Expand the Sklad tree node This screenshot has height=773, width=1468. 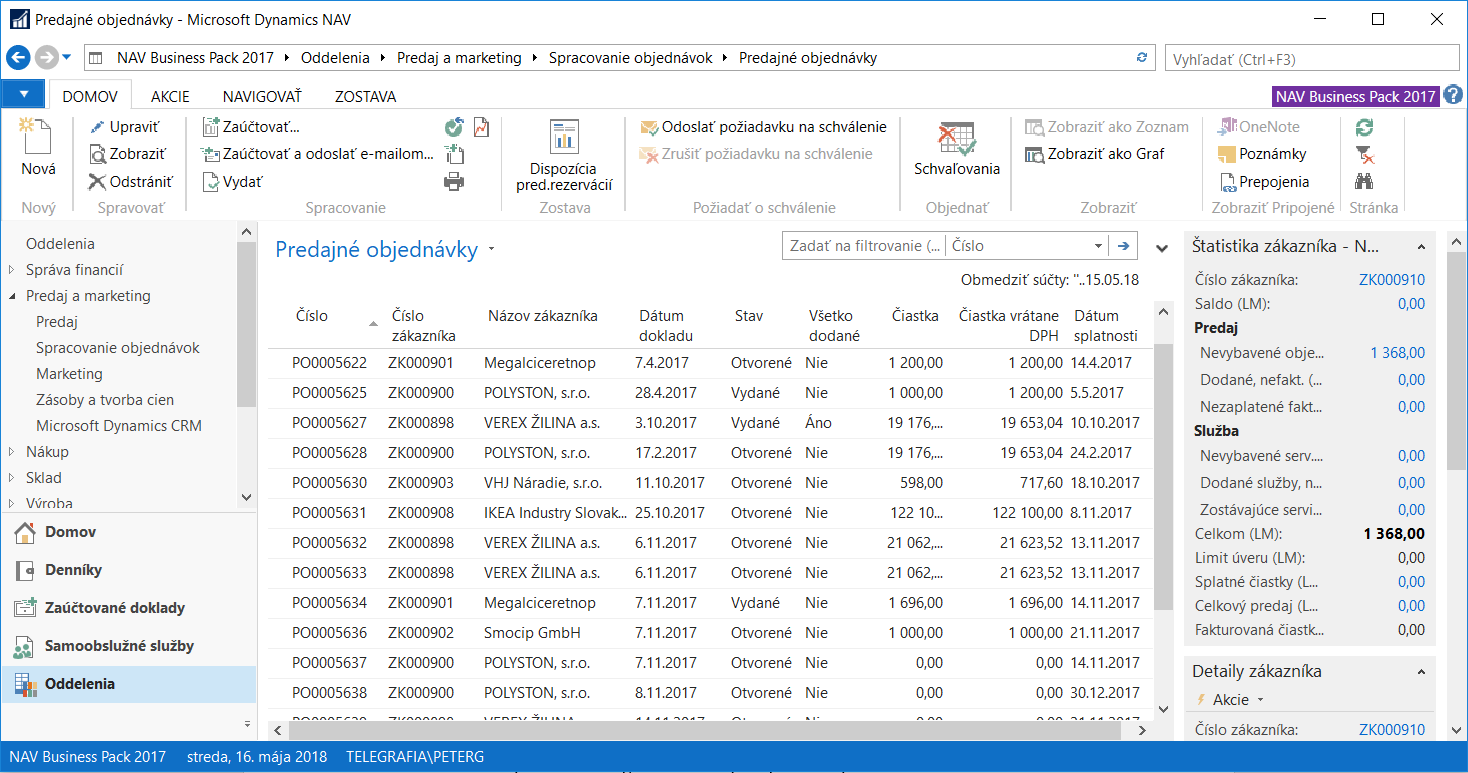pos(11,478)
